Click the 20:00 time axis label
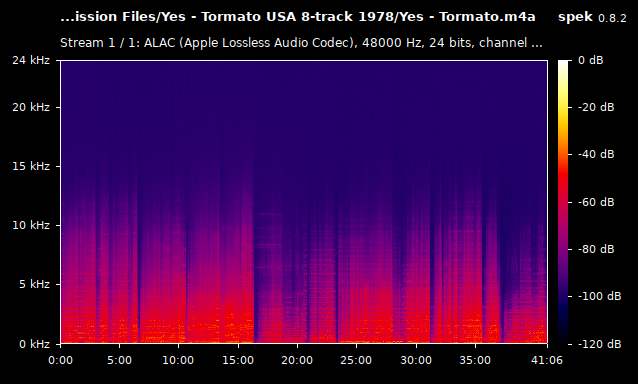 (297, 360)
